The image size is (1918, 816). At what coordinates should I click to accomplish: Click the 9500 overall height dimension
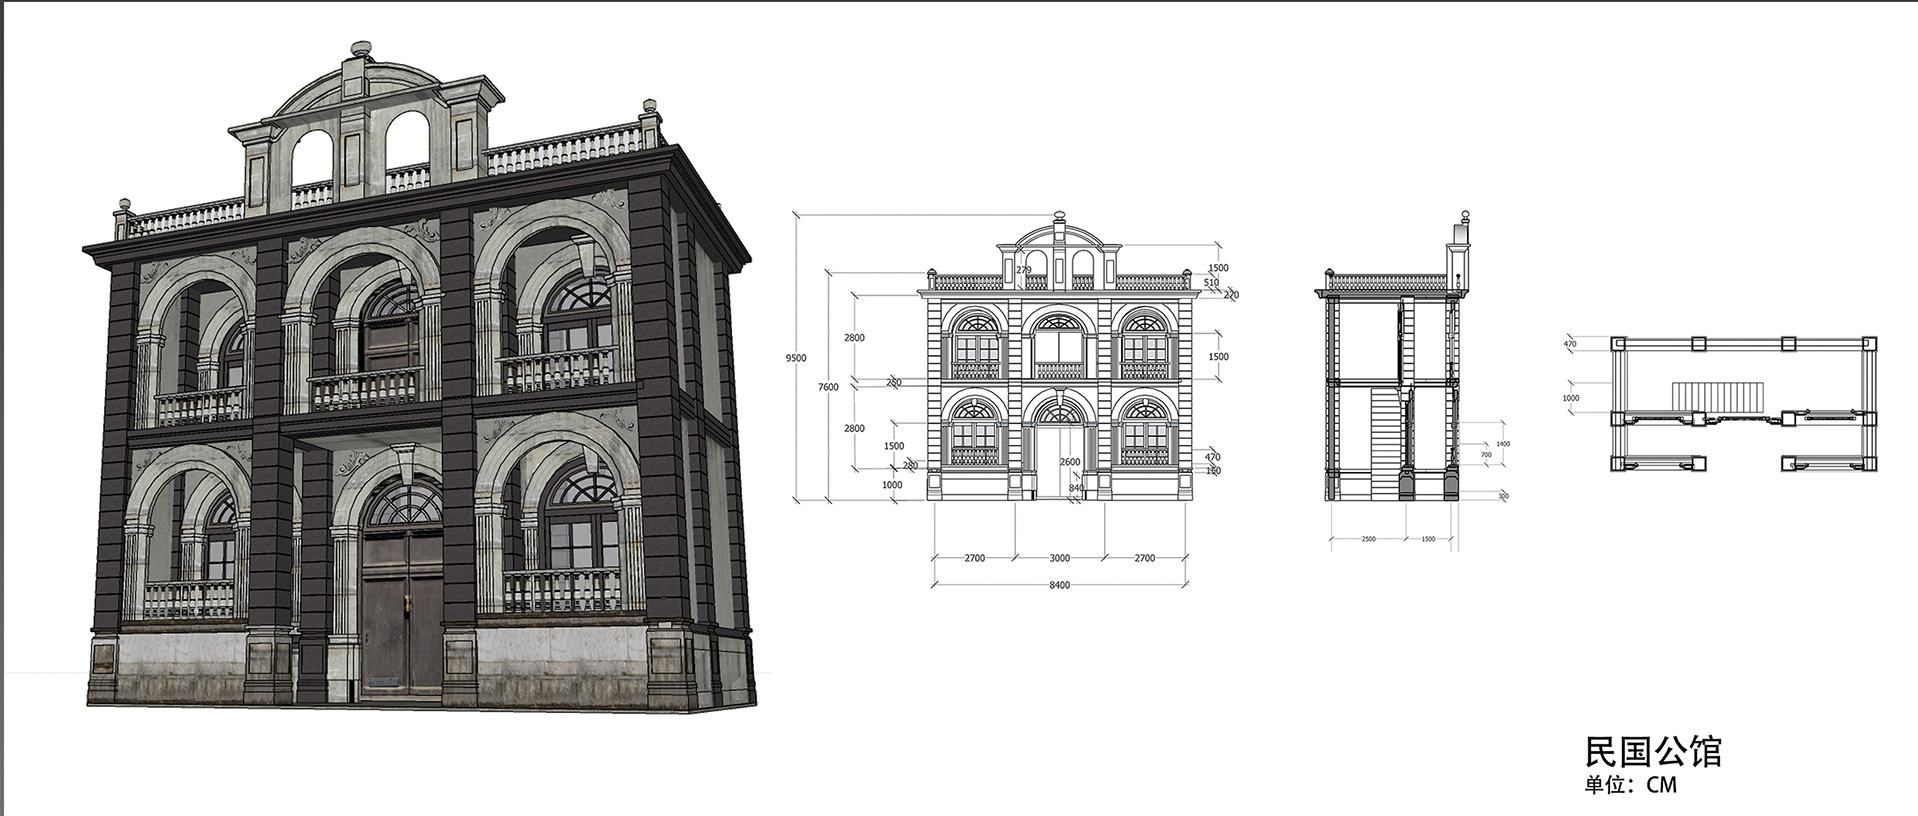pyautogui.click(x=796, y=358)
